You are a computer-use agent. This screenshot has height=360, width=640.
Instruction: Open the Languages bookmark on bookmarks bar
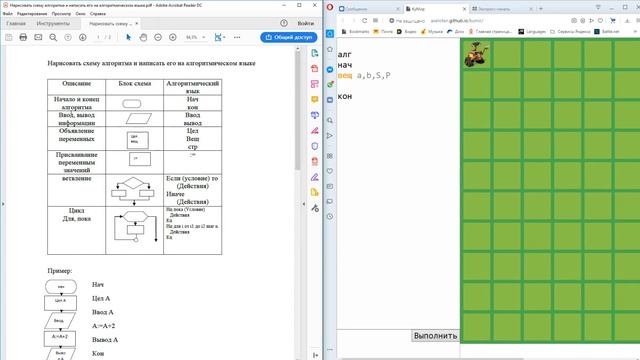tap(532, 31)
